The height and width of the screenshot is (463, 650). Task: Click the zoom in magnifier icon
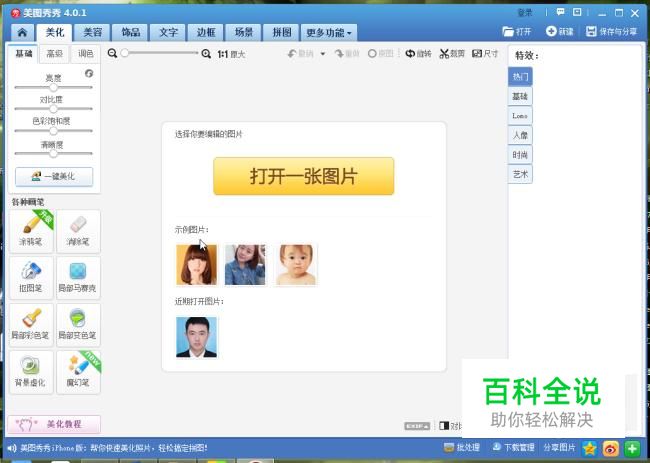[206, 53]
